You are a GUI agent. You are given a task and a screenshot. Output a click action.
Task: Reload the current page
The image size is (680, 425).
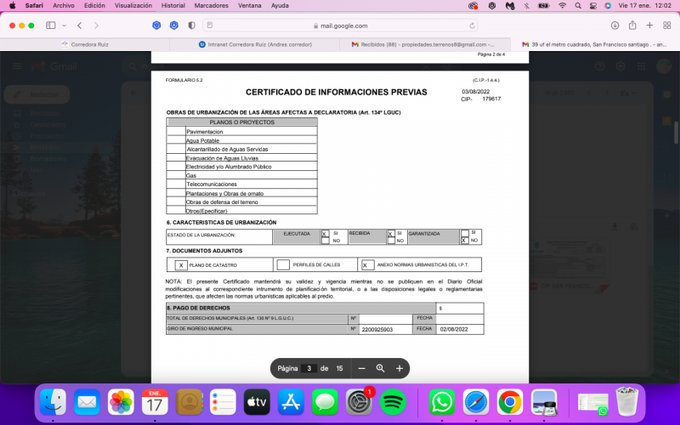click(472, 26)
